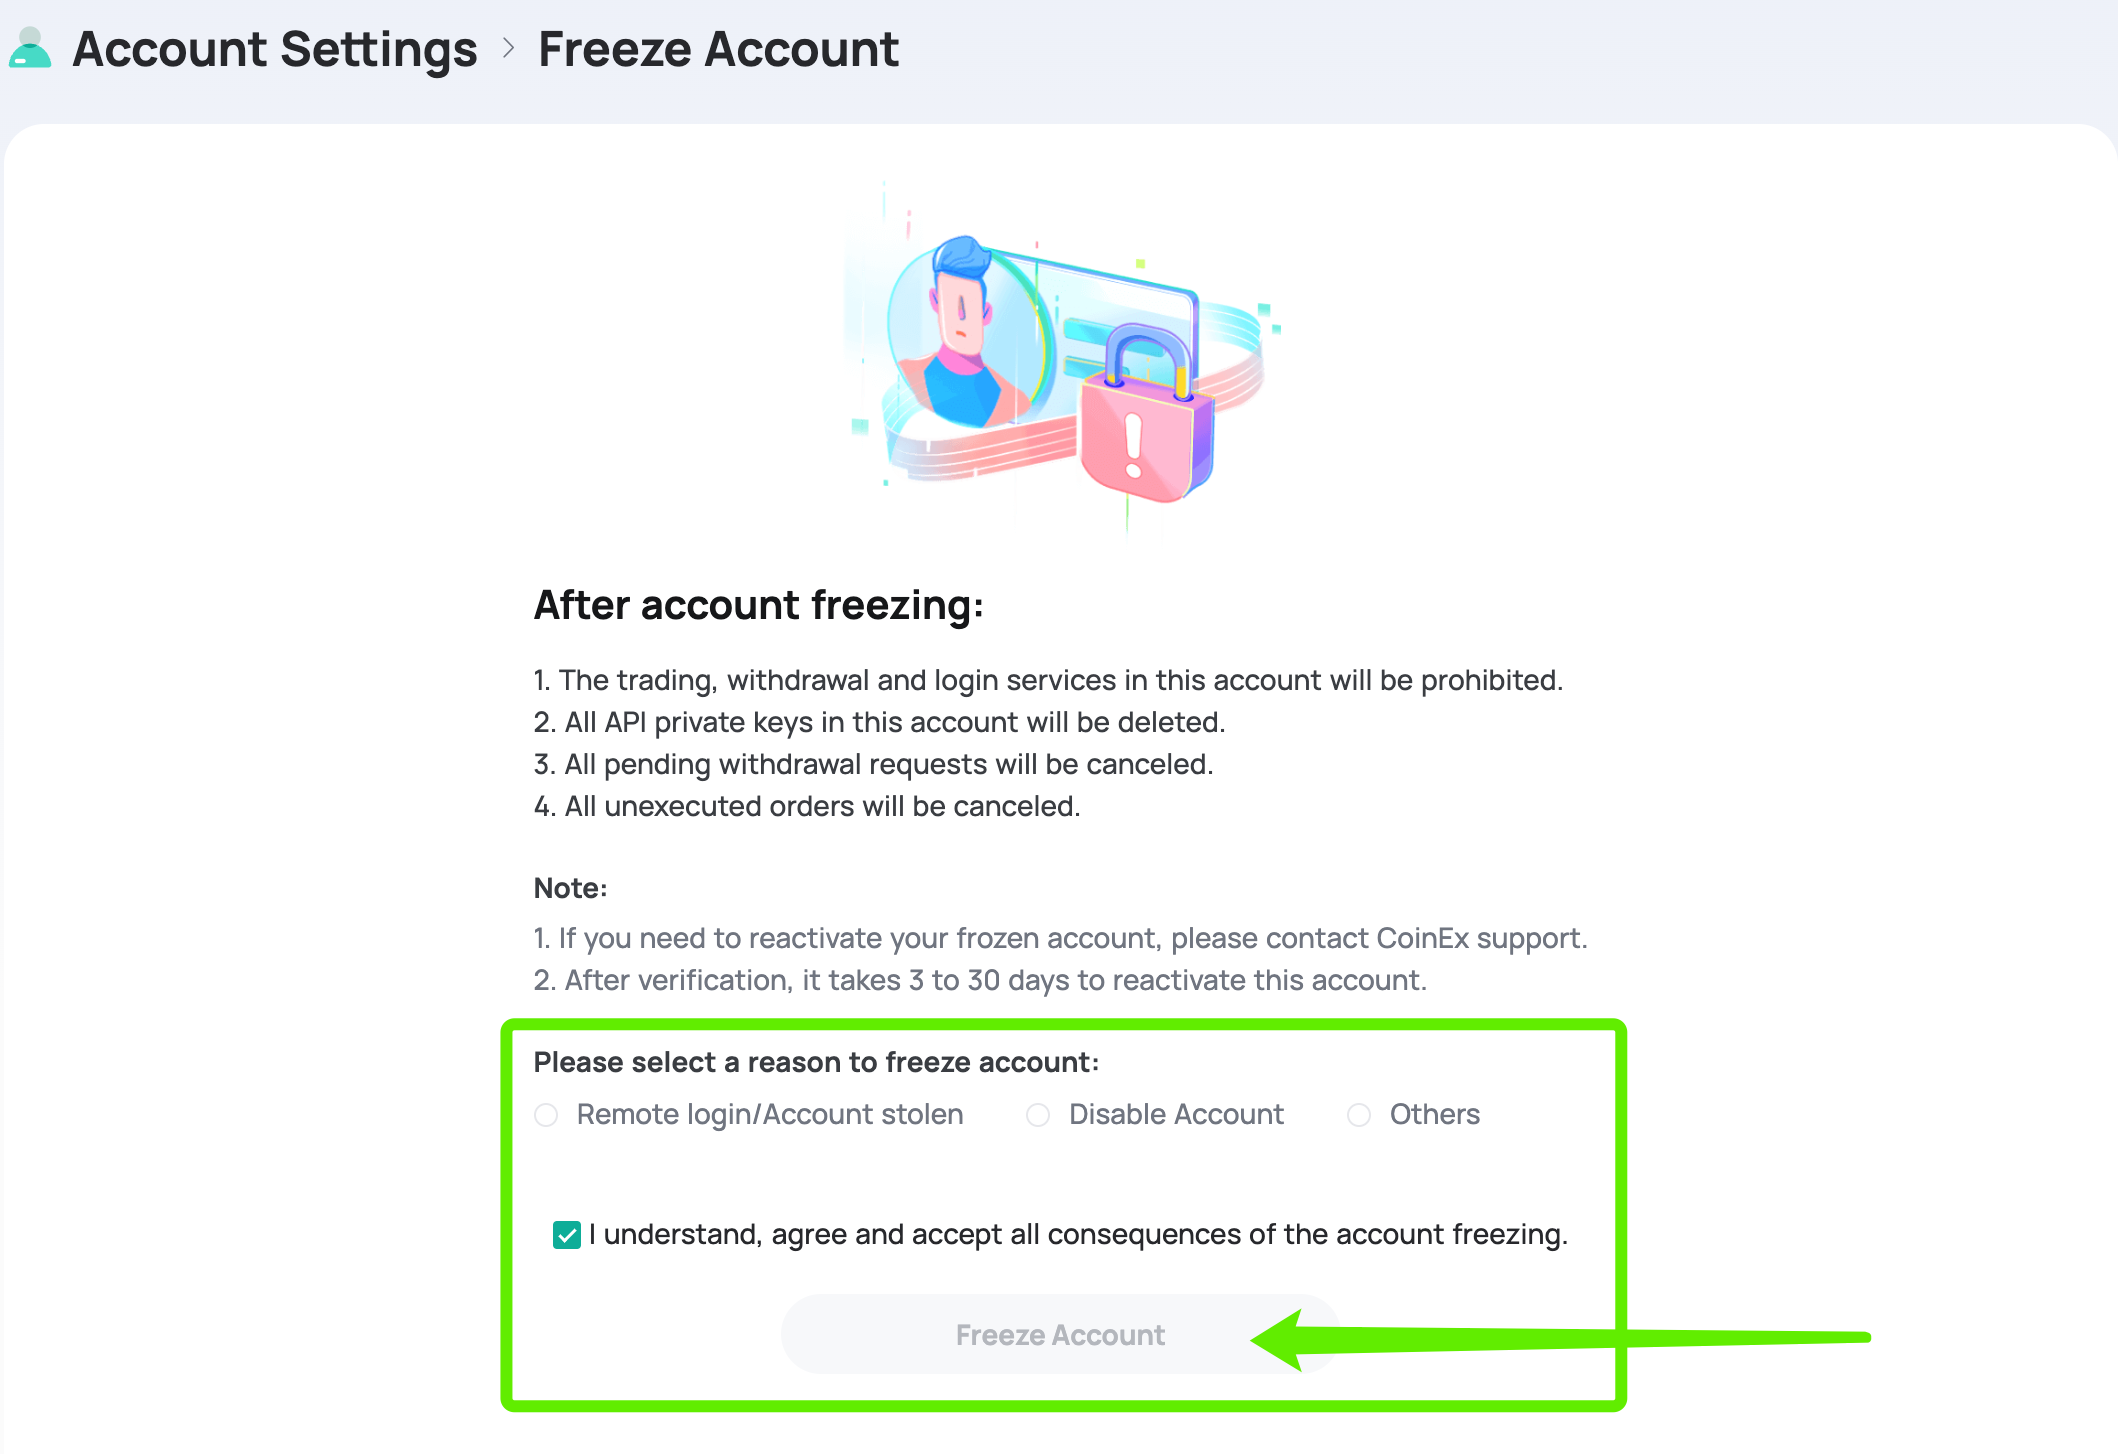Click the Freeze Account button
The height and width of the screenshot is (1454, 2118).
1060,1335
